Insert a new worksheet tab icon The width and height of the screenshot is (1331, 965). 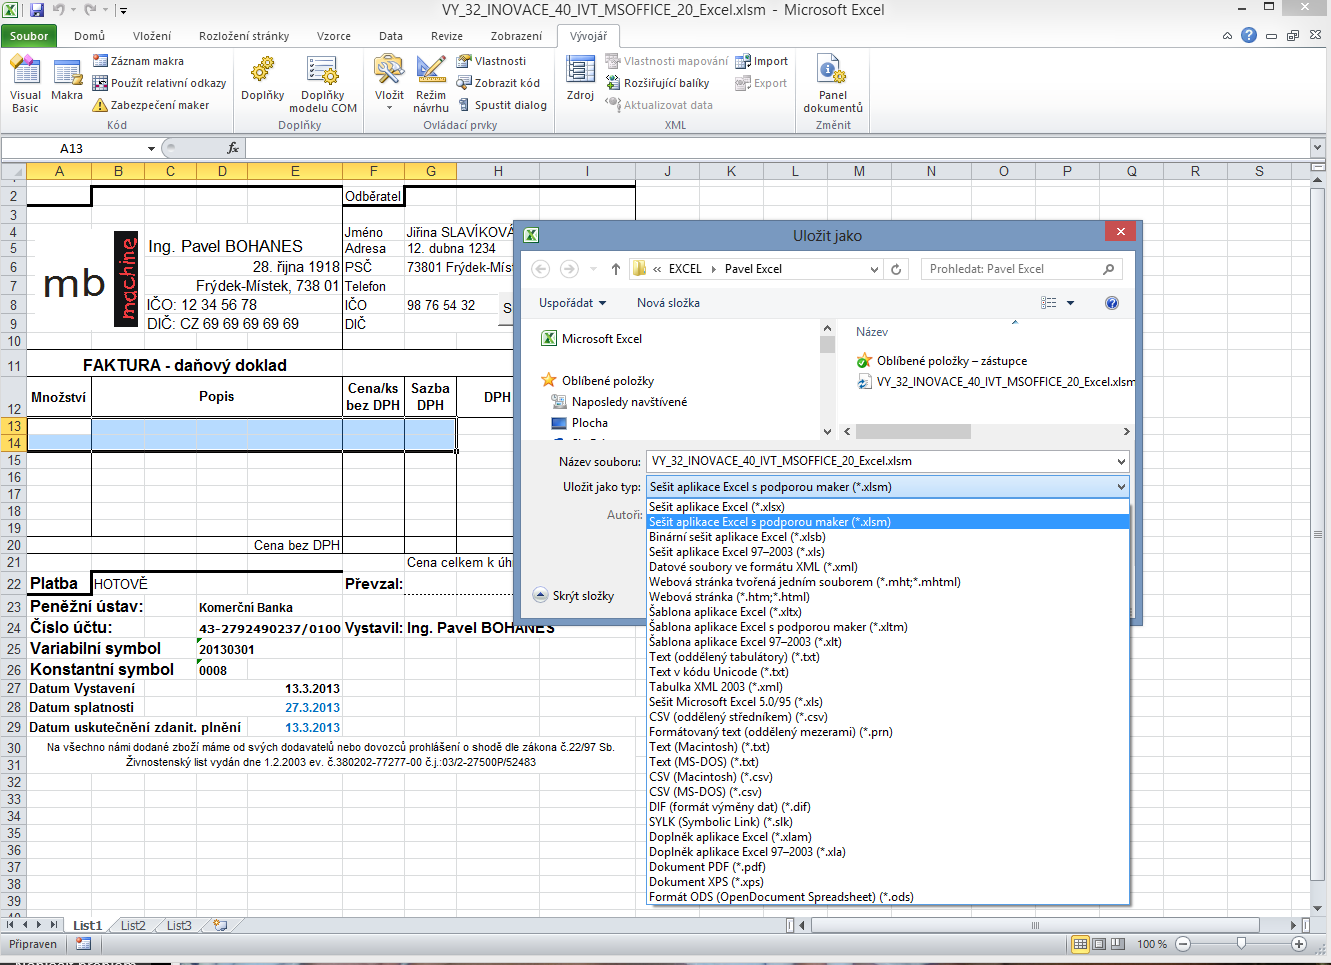220,926
